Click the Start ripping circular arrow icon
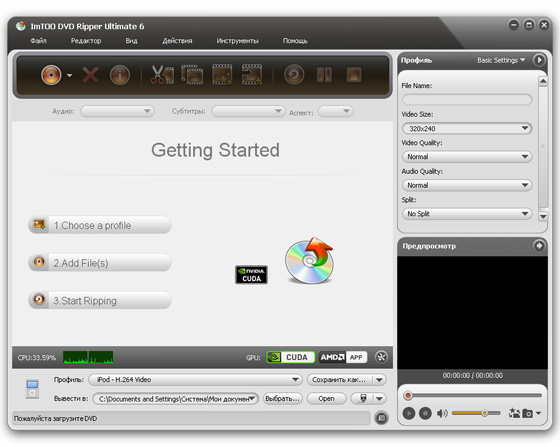This screenshot has width=560, height=447. [294, 75]
